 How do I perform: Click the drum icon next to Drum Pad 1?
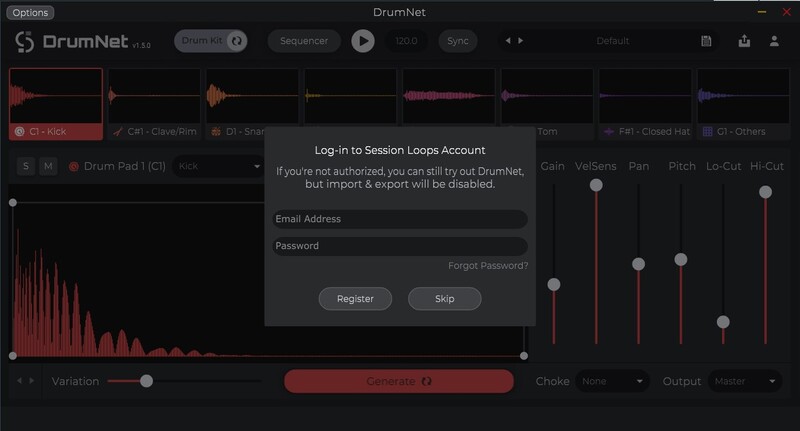click(73, 166)
